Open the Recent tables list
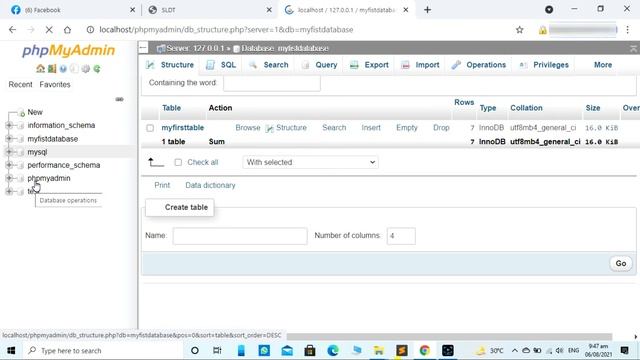This screenshot has width=640, height=360. [20, 84]
